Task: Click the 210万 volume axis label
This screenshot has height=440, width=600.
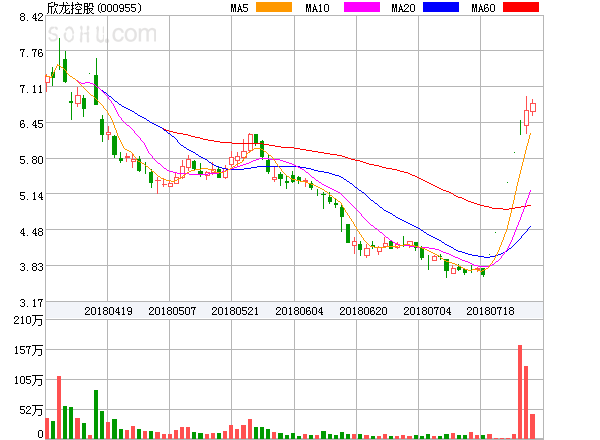Action: point(28,320)
